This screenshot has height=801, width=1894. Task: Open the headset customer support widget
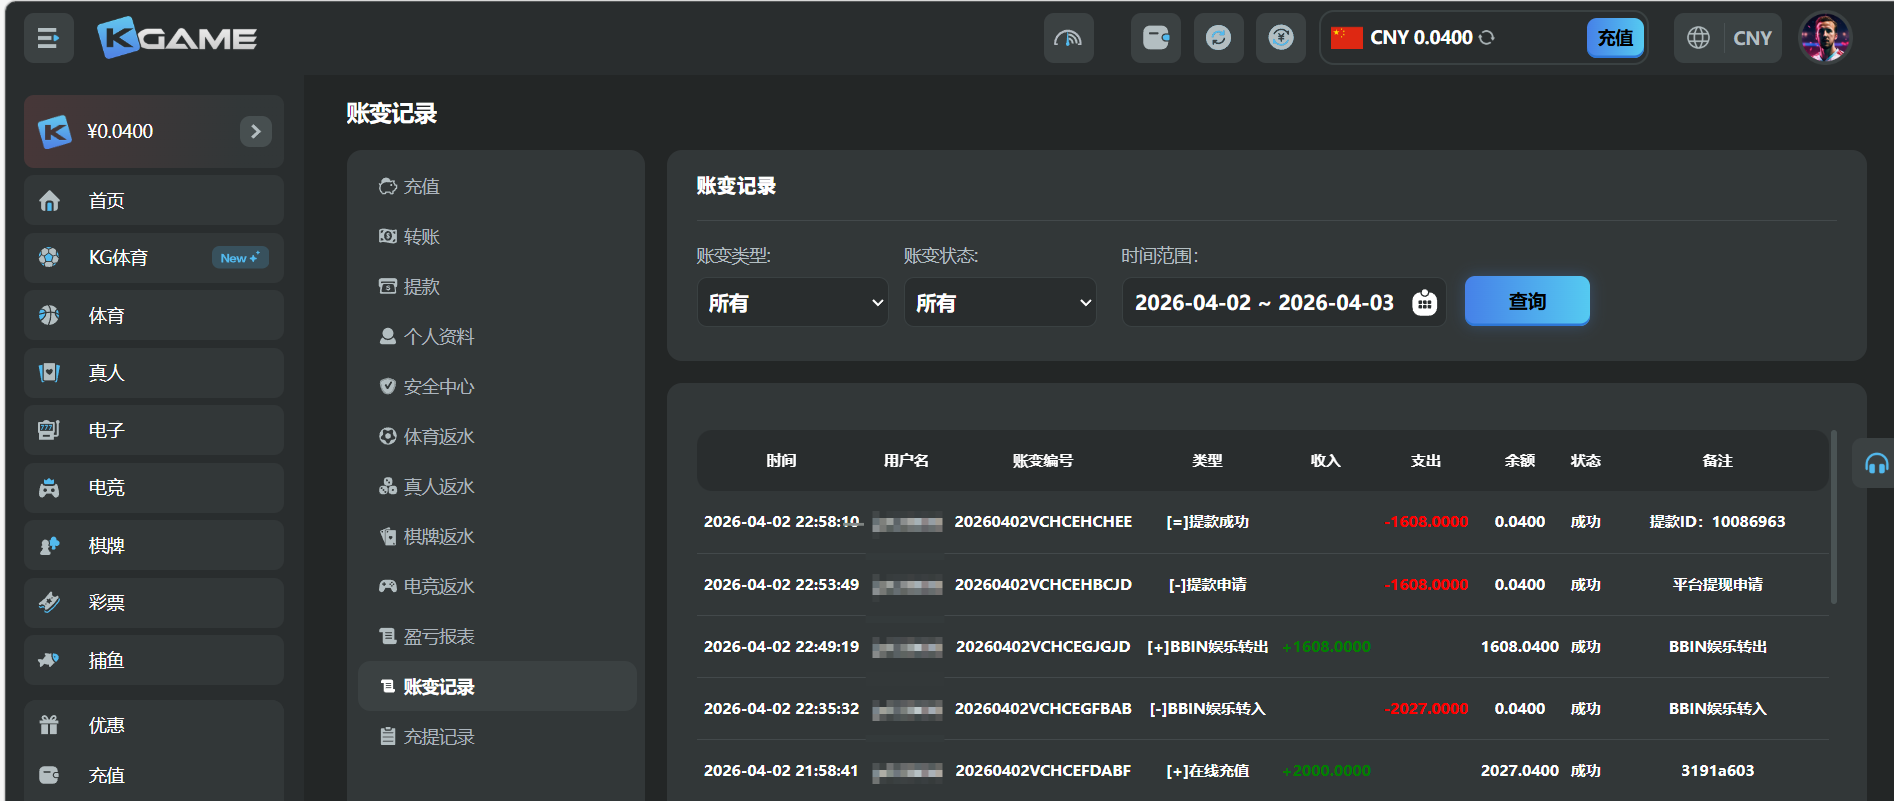pyautogui.click(x=1876, y=463)
